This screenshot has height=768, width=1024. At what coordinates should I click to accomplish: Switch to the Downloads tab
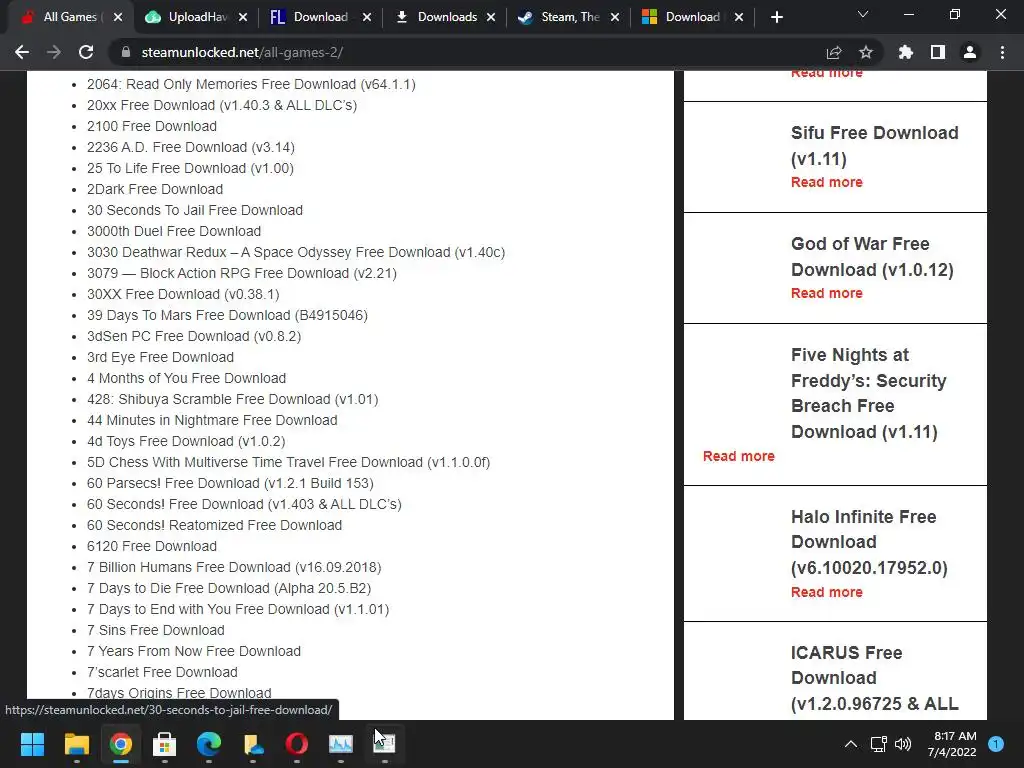[446, 17]
